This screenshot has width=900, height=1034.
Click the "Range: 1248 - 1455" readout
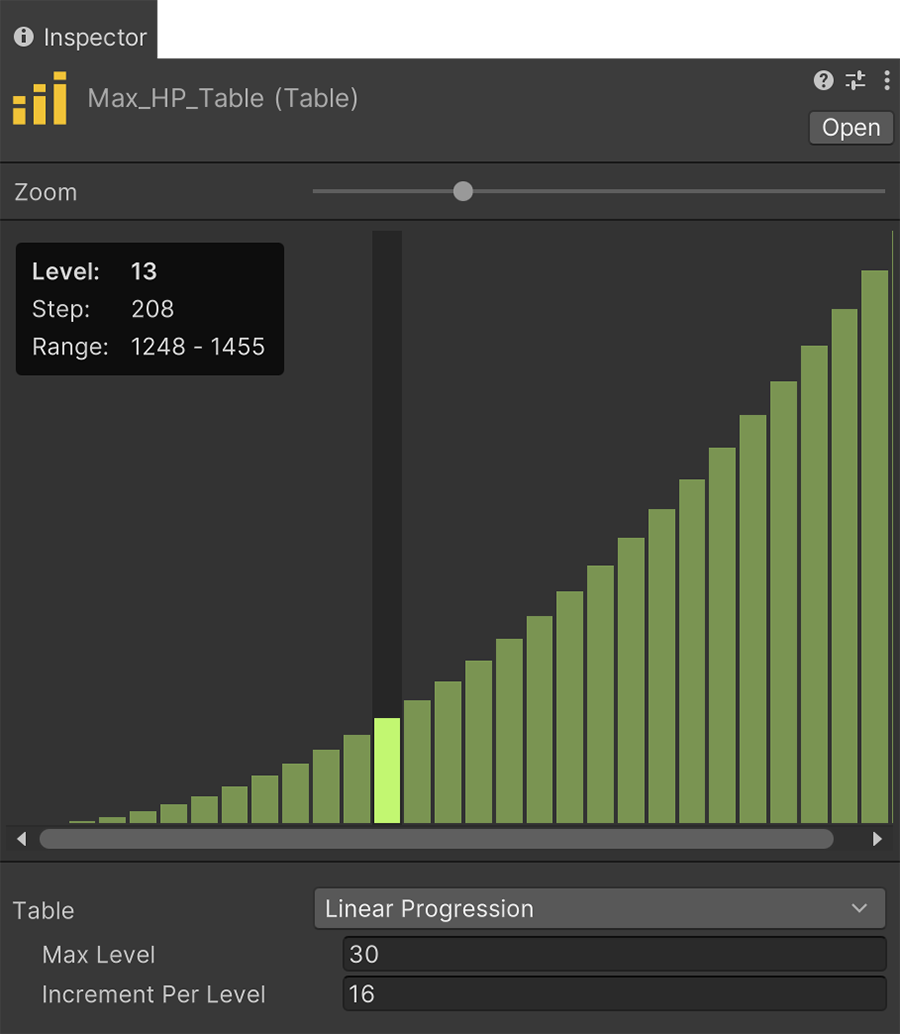(x=148, y=347)
